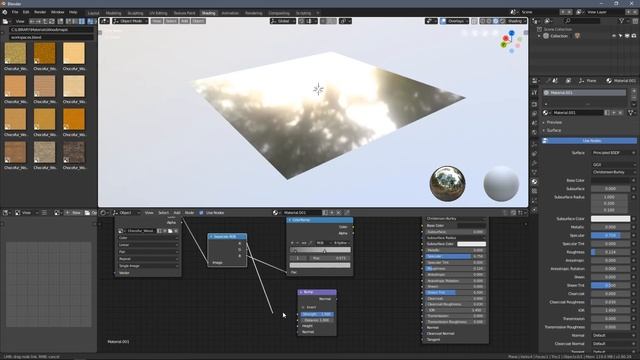Switch to the Layout workspace tab
Screen dimensions: 640x360
[x=93, y=13]
